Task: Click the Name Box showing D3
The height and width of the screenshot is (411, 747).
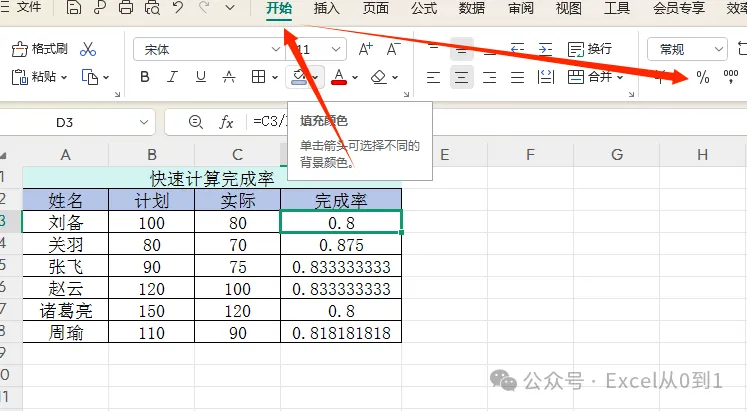Action: pos(65,122)
